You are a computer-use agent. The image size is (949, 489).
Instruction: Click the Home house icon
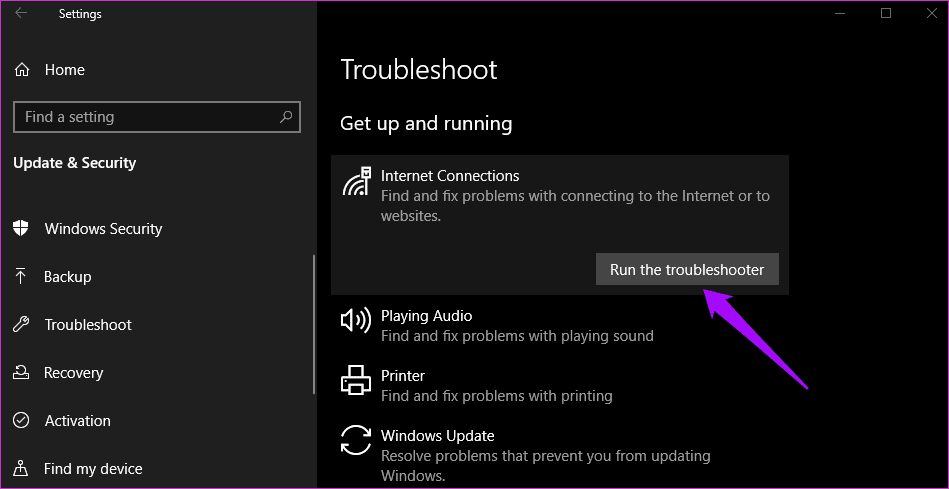coord(22,70)
